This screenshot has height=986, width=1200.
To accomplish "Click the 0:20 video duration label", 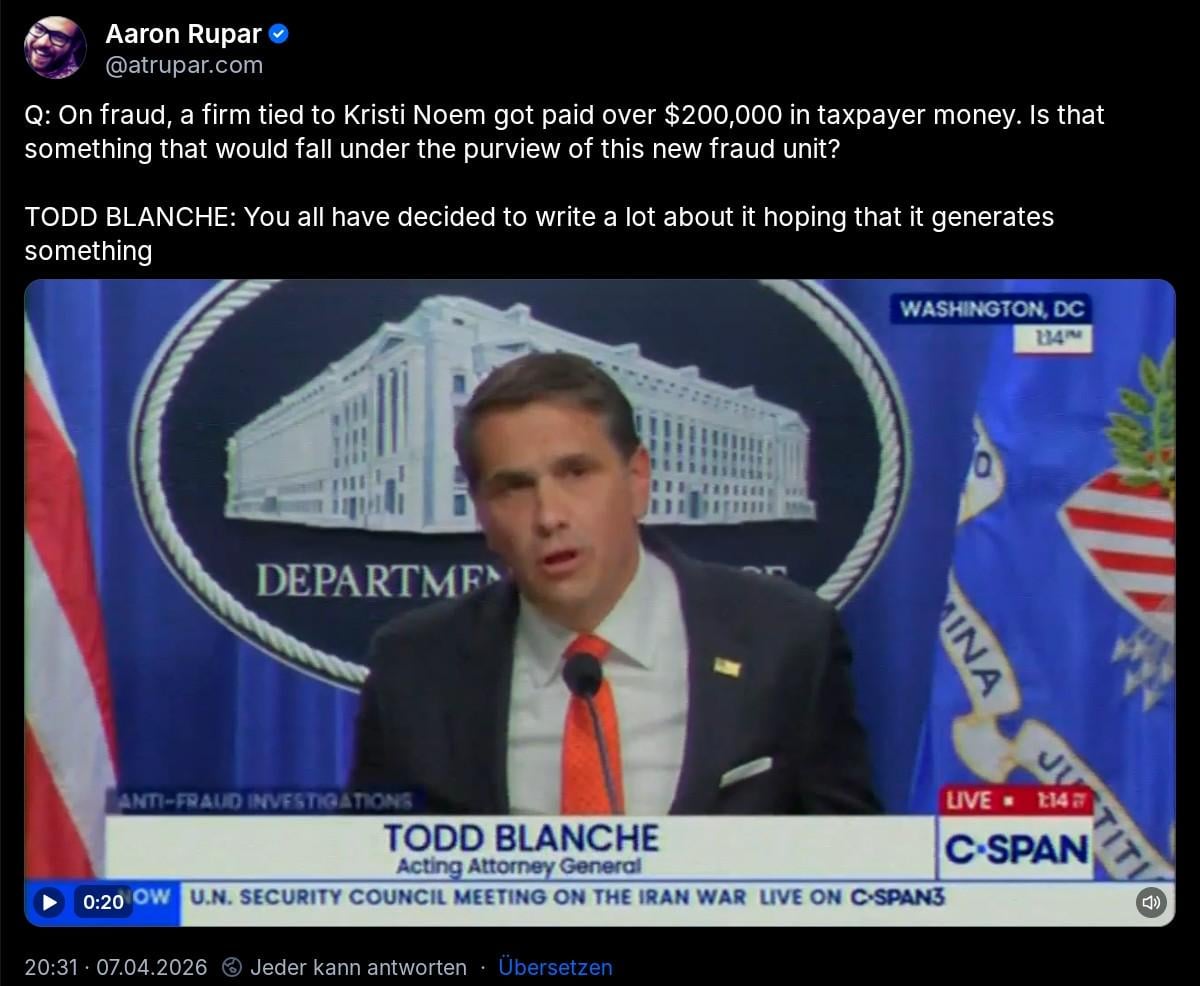I will tap(103, 902).
